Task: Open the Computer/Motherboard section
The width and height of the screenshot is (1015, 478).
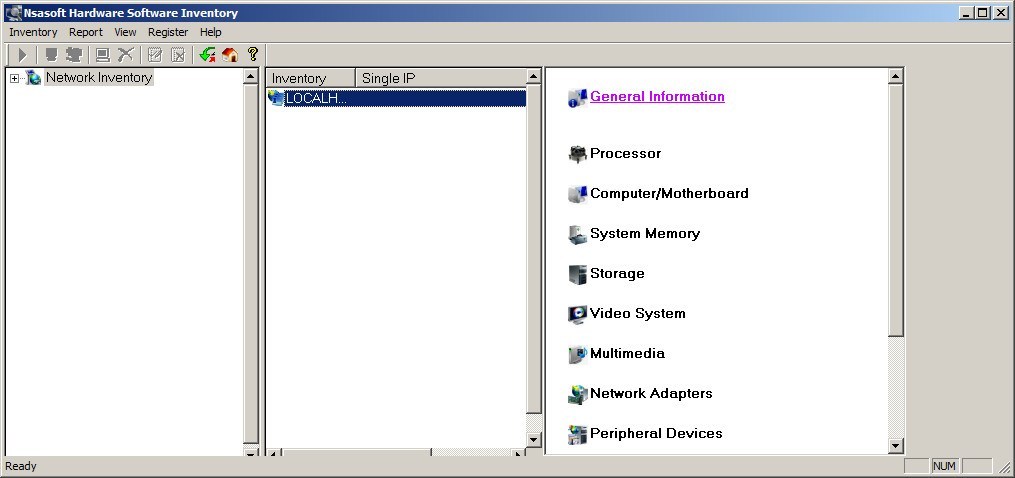Action: click(669, 194)
